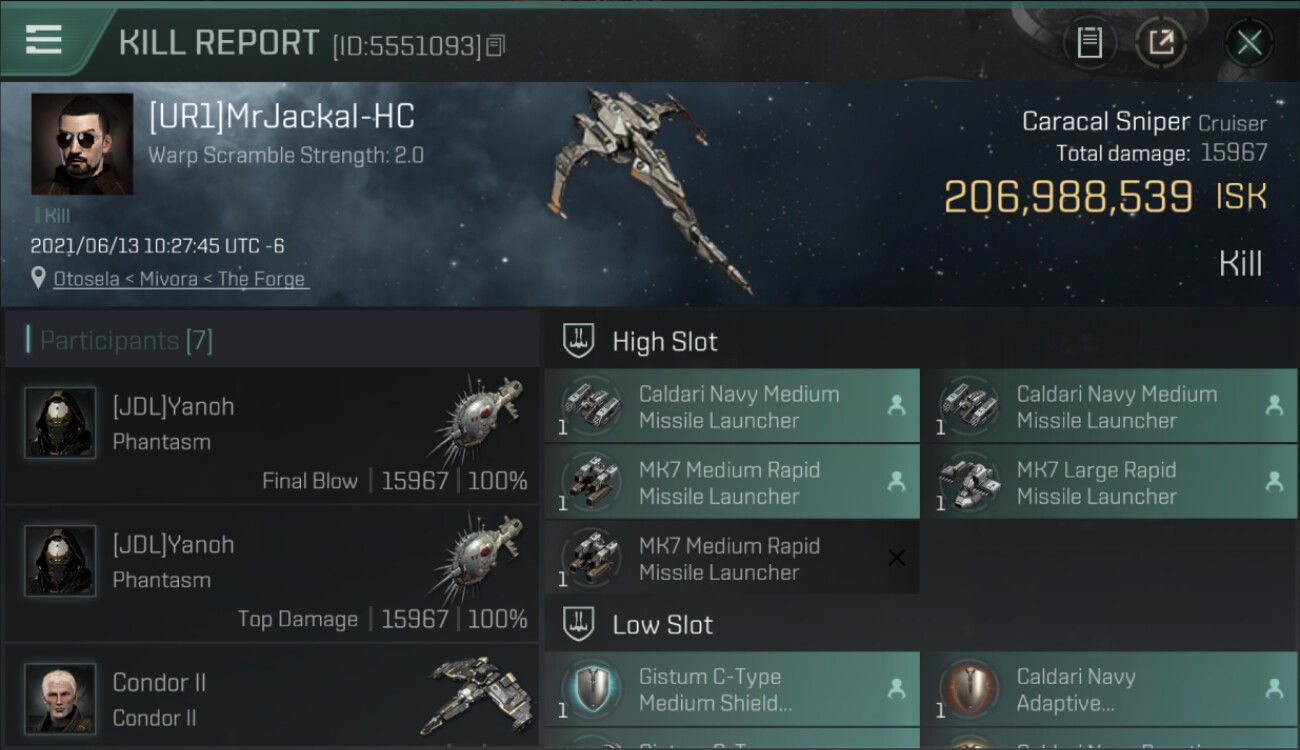Open MrJackal-HC pilot portrait
The width and height of the screenshot is (1300, 750).
coord(82,144)
